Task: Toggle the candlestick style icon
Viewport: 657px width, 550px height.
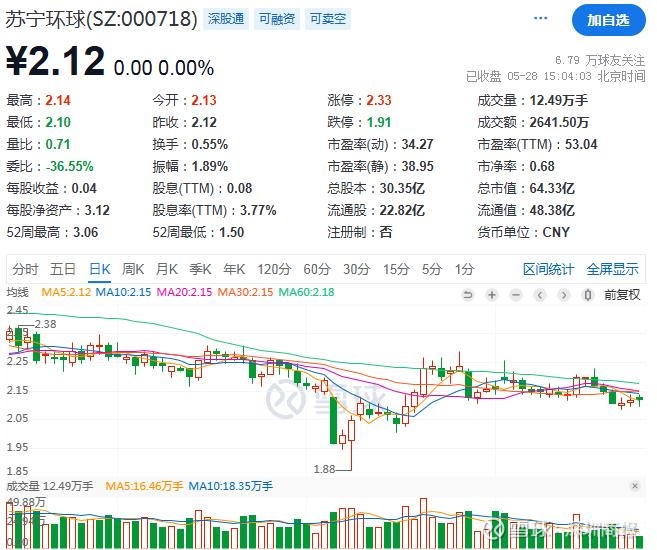Action: [588, 295]
